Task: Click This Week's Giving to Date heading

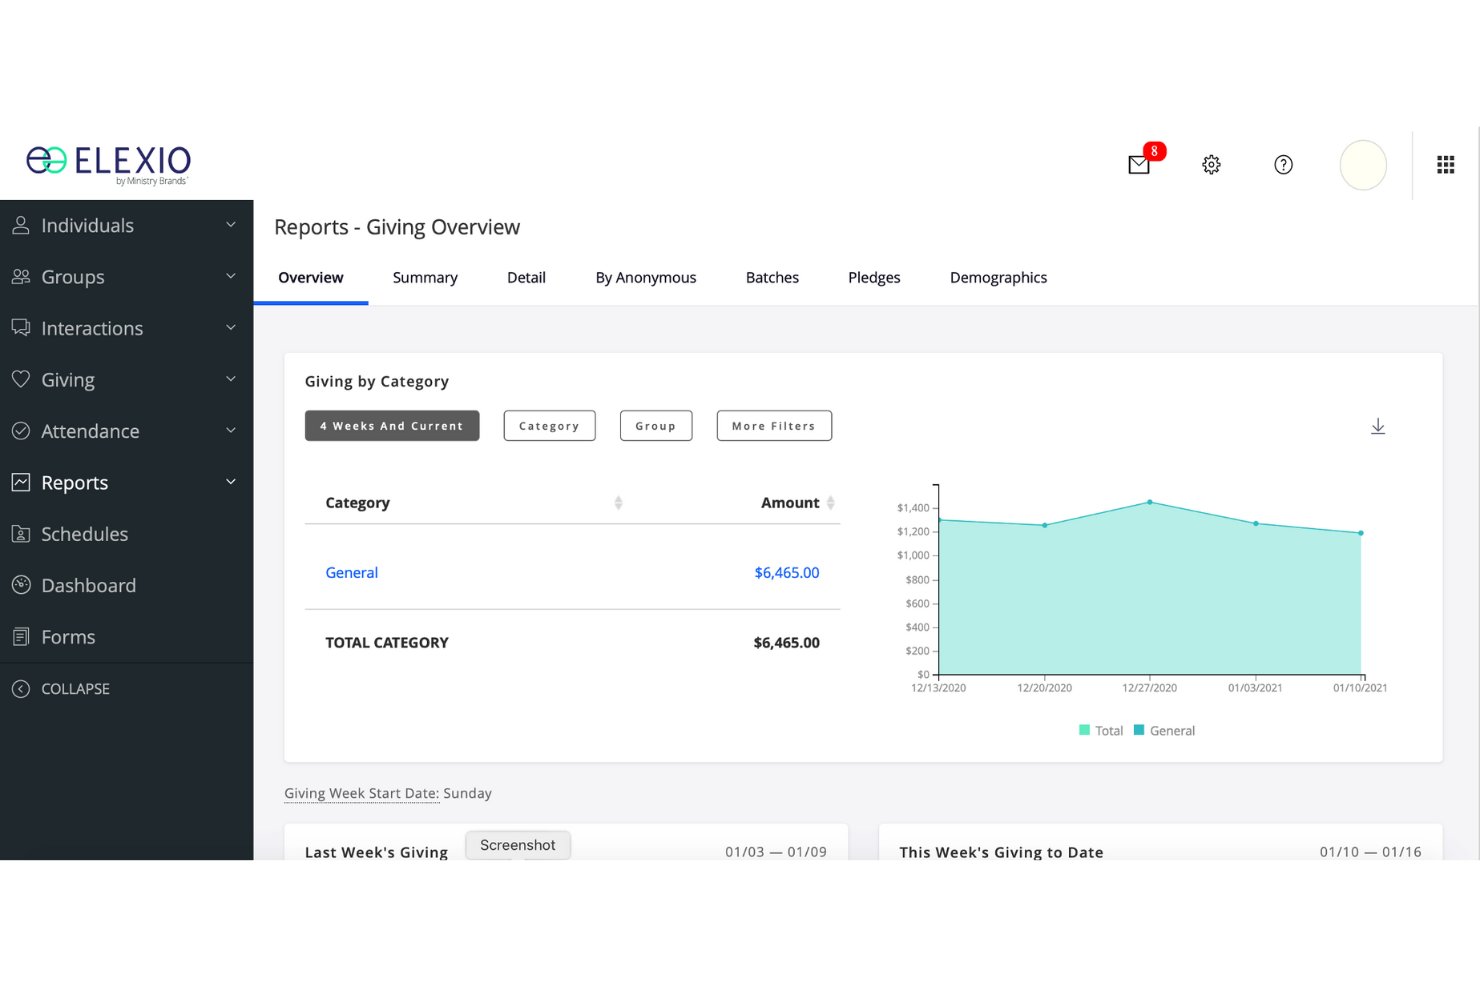Action: pos(1001,852)
